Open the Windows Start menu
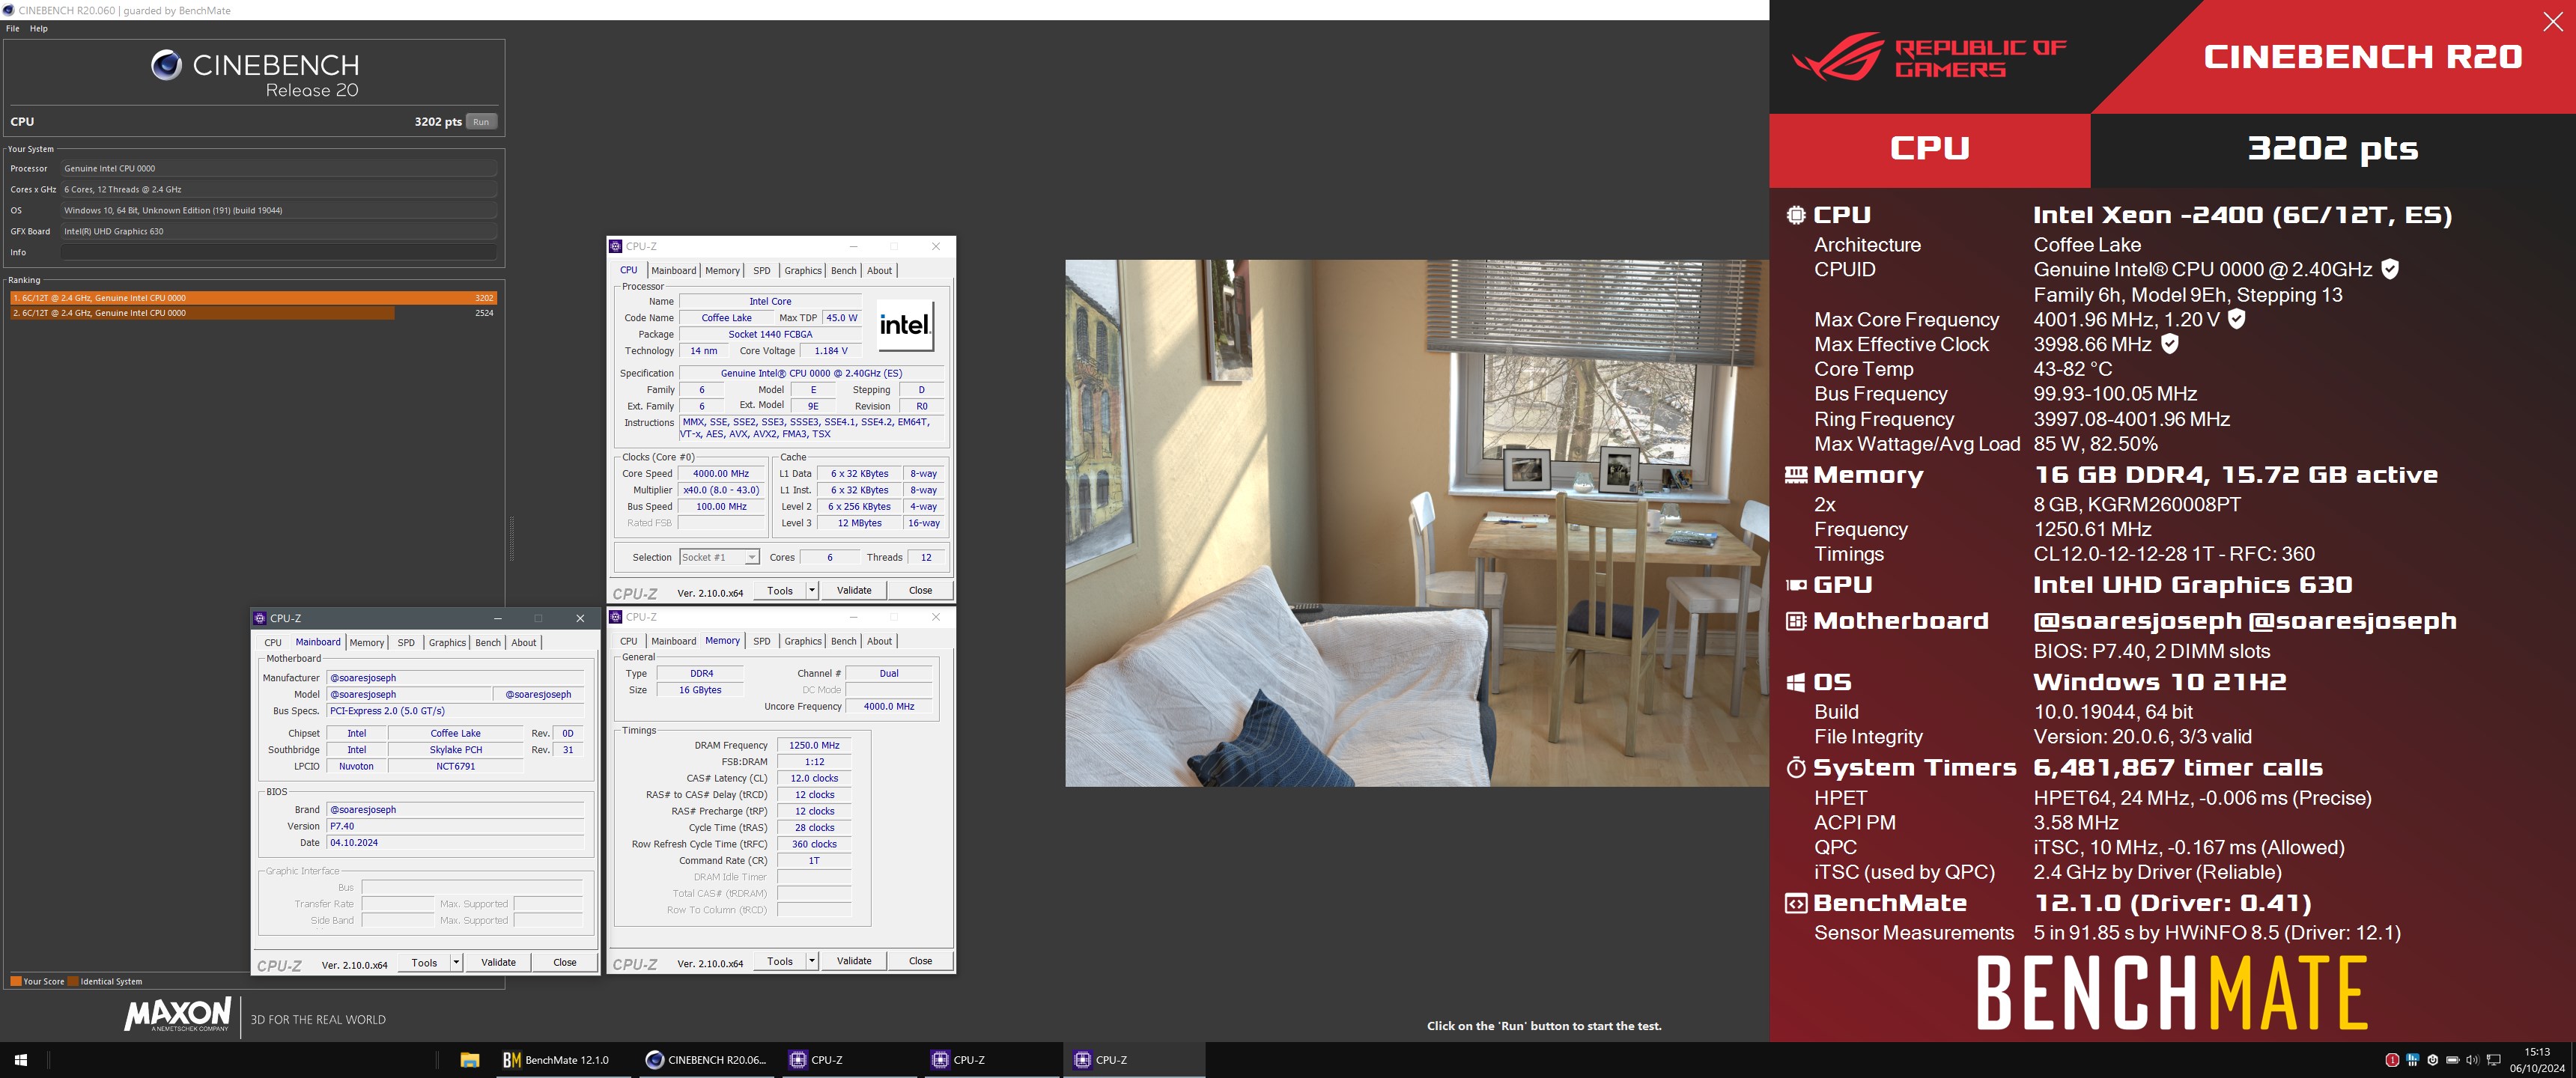The width and height of the screenshot is (2576, 1078). coord(20,1060)
